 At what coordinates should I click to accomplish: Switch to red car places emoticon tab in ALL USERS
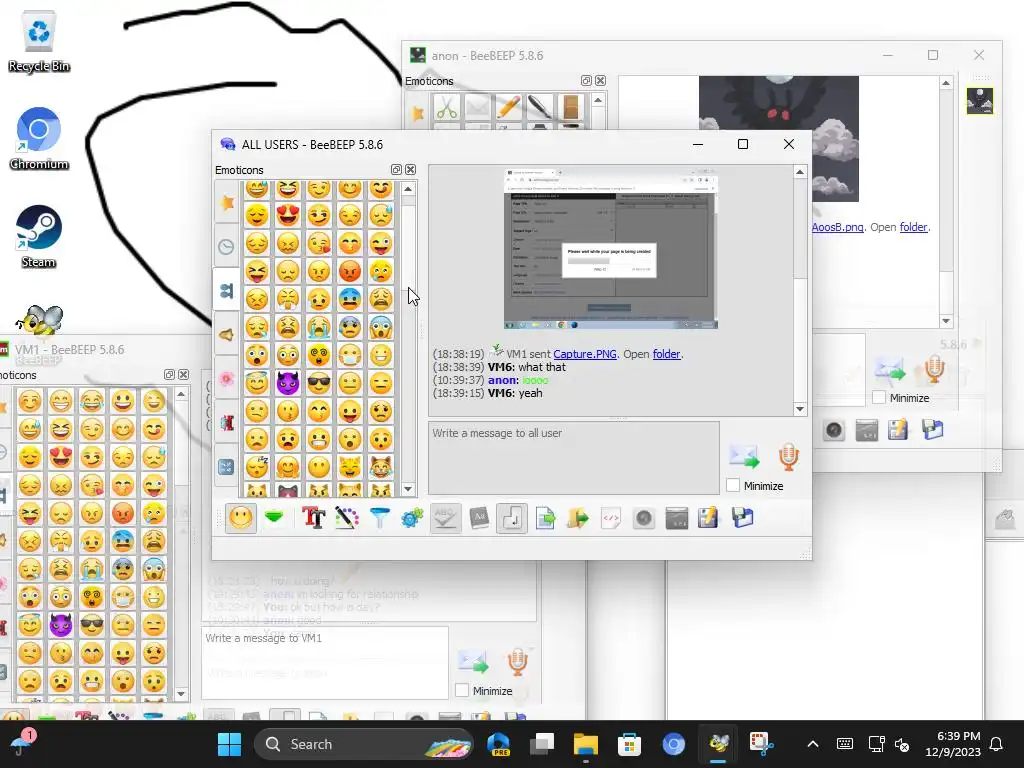point(227,423)
